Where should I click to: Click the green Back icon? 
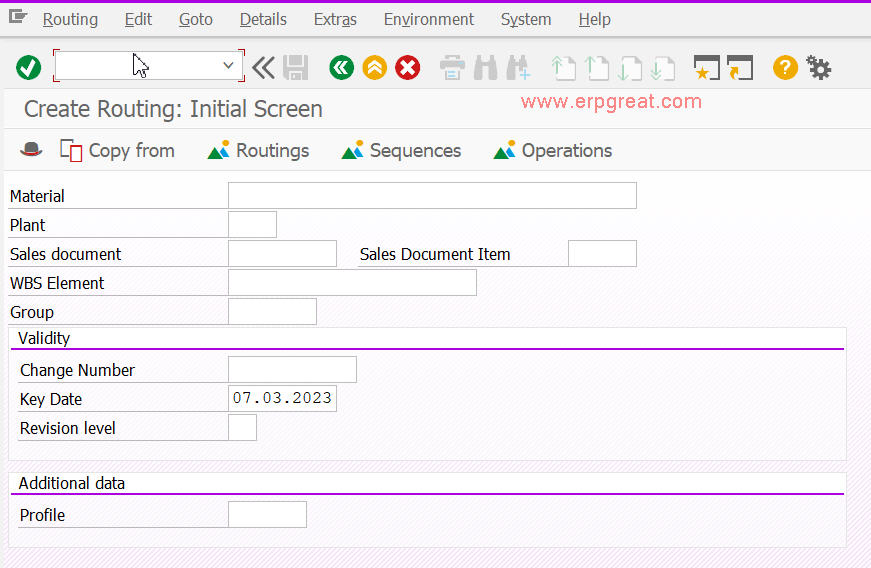341,68
